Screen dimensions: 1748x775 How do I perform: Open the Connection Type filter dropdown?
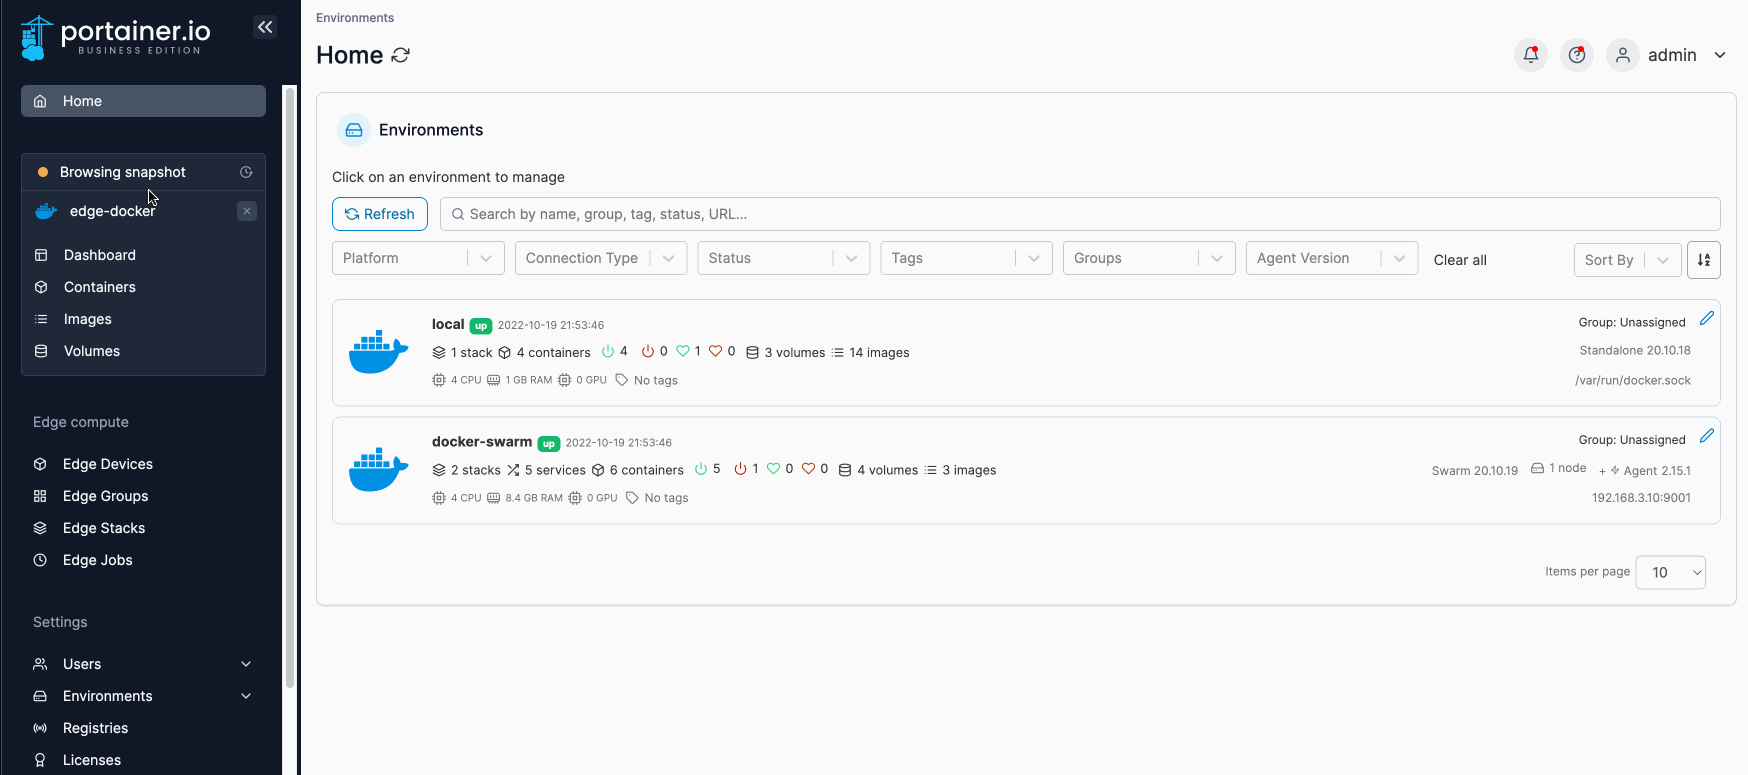tap(600, 258)
